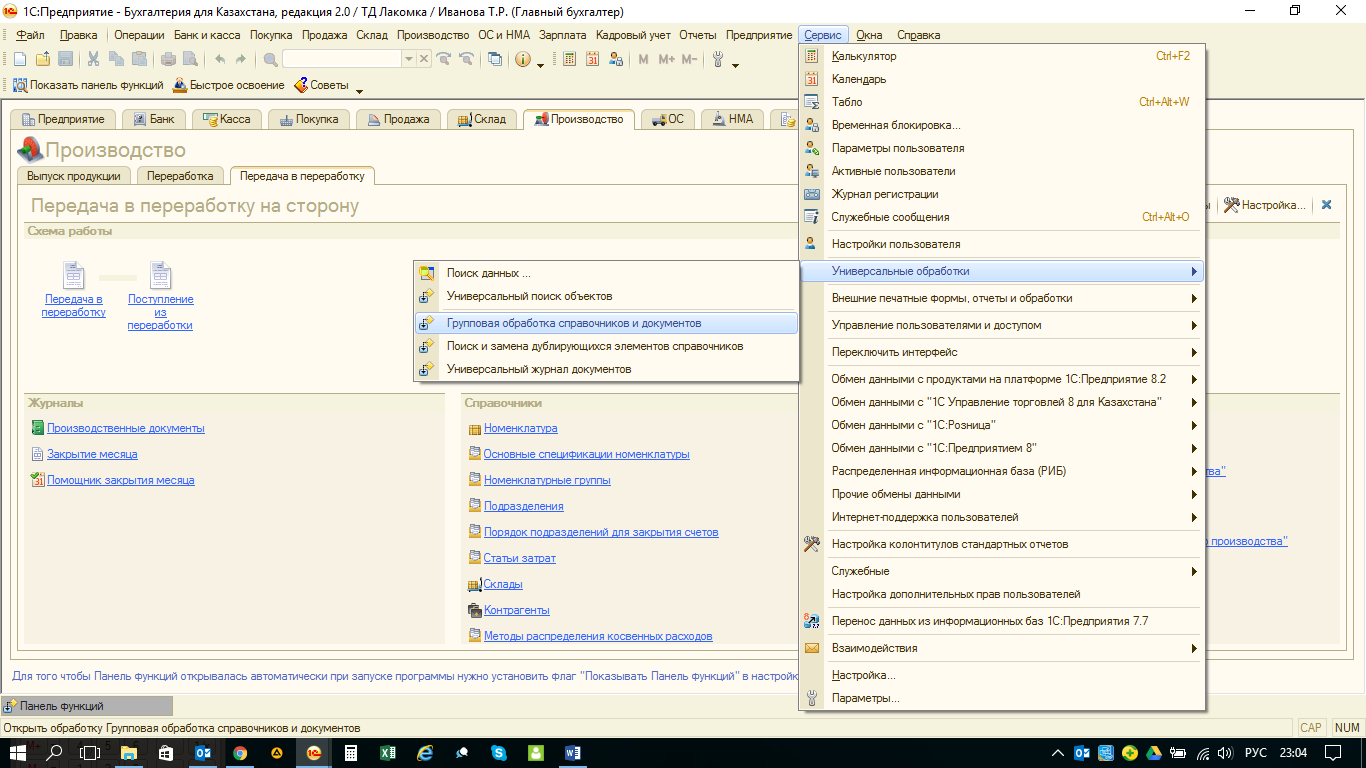Expand Управление пользователями и доступом submenu
The image size is (1366, 768).
(x=1001, y=325)
